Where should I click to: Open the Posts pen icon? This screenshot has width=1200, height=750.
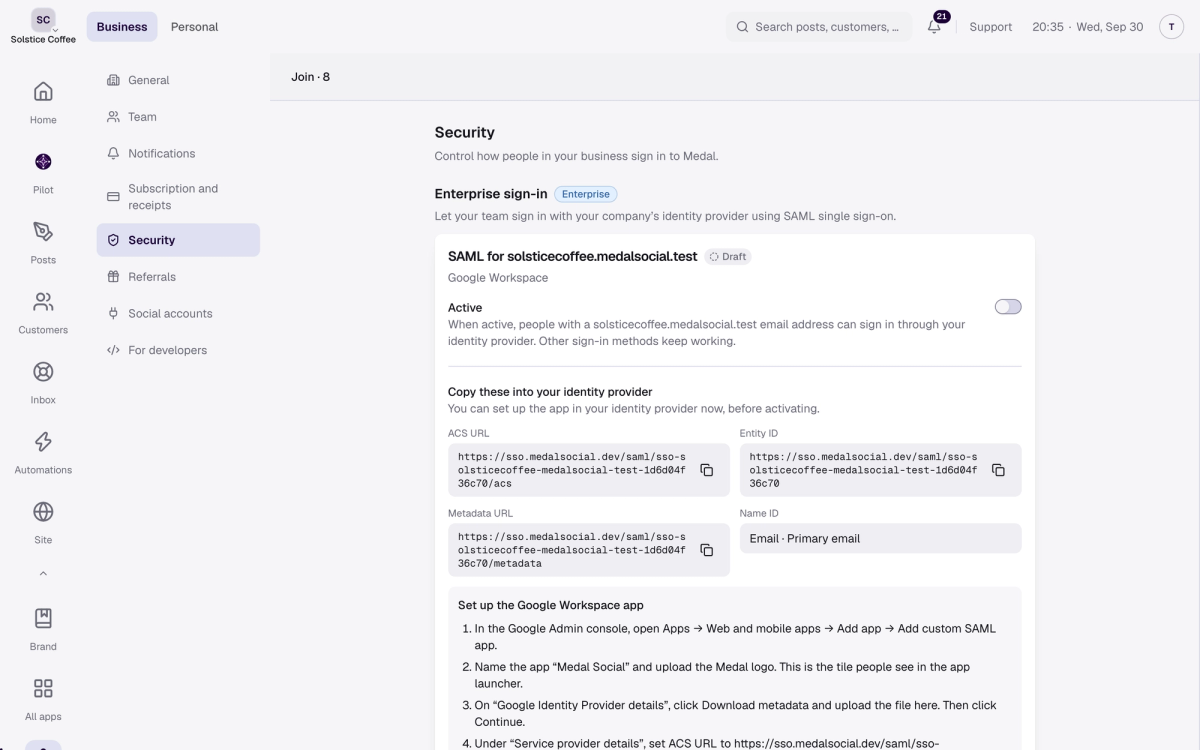point(43,232)
